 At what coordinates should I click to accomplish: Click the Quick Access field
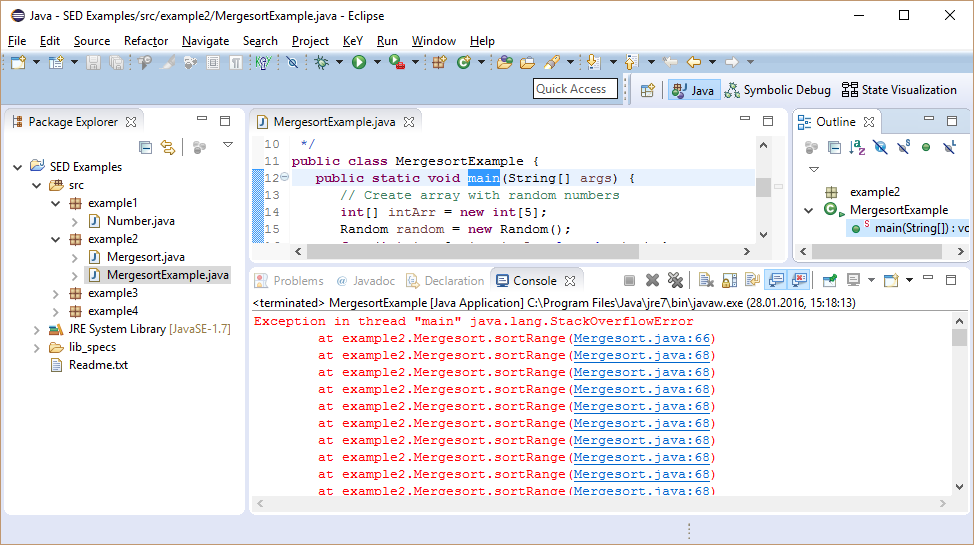(x=575, y=89)
